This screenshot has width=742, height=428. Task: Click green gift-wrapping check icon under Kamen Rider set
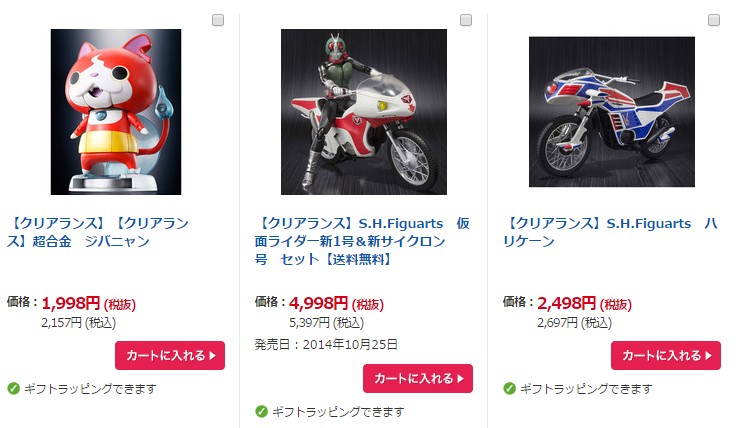[x=261, y=411]
